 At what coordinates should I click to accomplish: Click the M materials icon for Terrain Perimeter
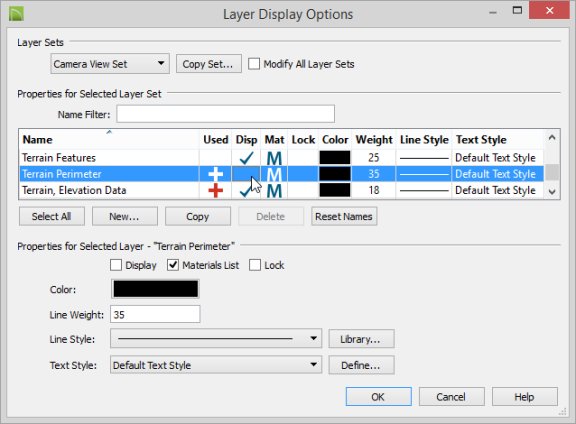pyautogui.click(x=274, y=174)
